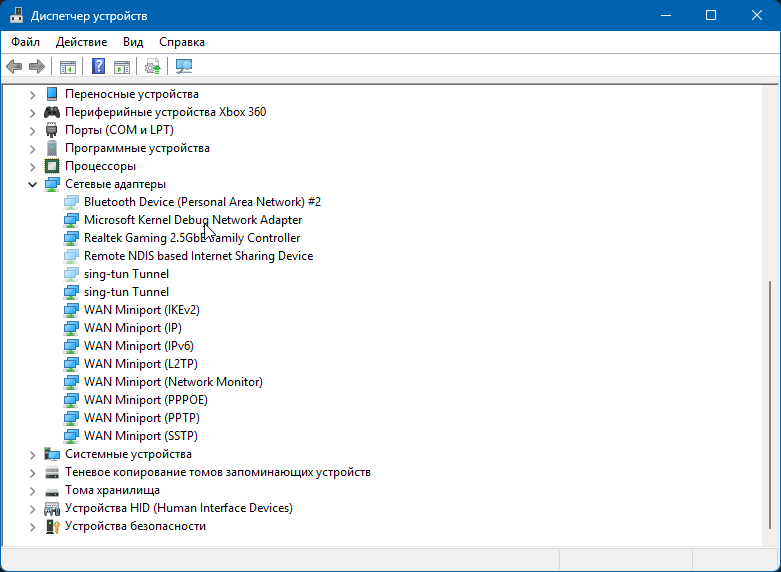Viewport: 781px width, 572px height.
Task: Open the Действие menu
Action: 81,42
